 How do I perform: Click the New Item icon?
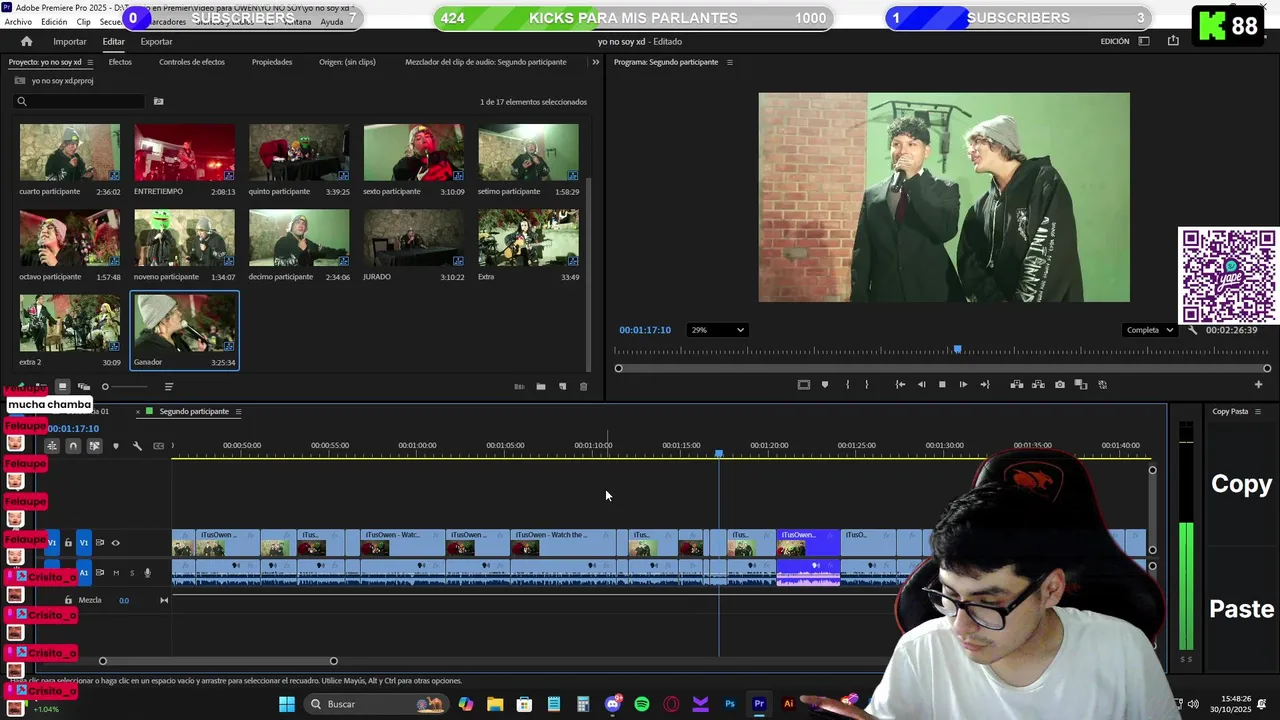pyautogui.click(x=562, y=387)
